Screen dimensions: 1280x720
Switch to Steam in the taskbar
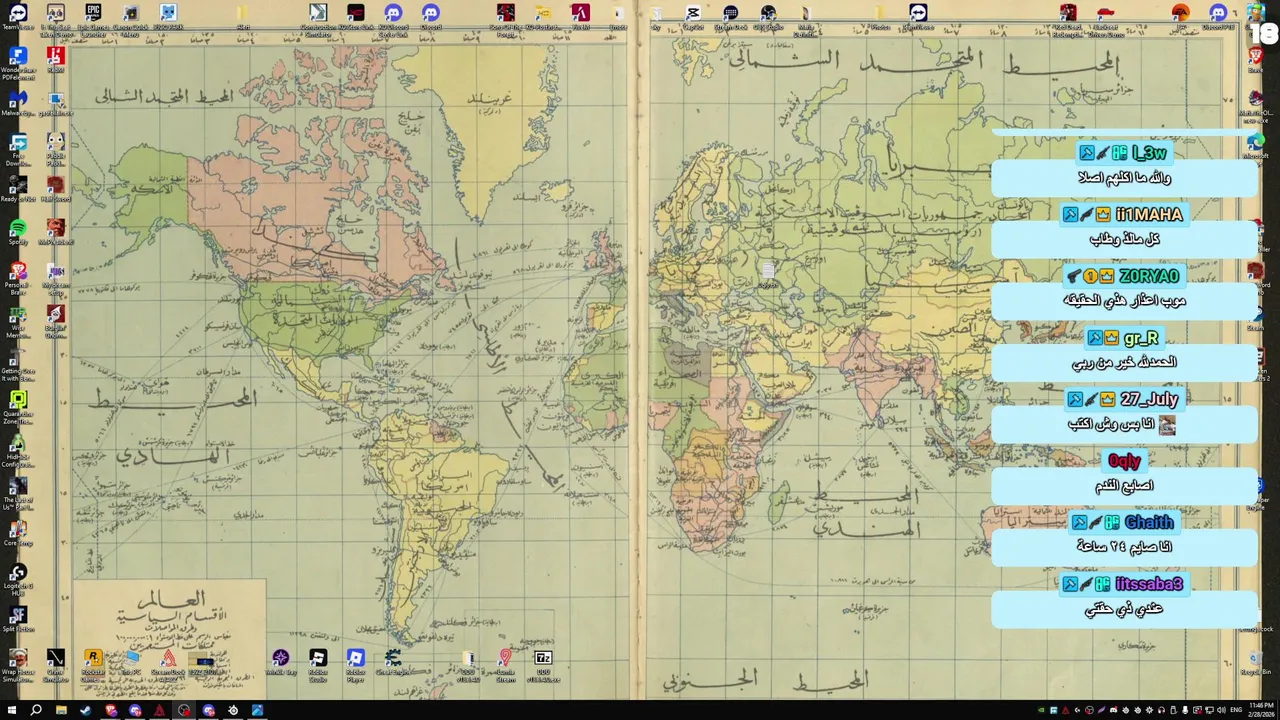(85, 710)
